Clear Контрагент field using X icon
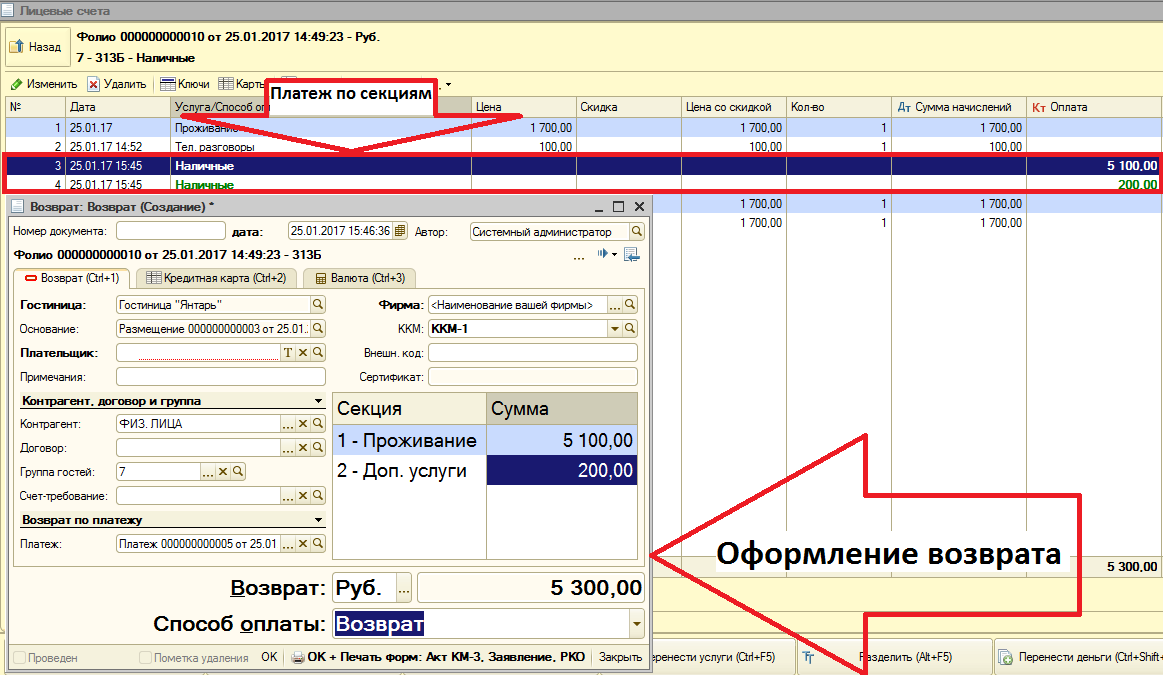Screen dimensions: 1163x675 pyautogui.click(x=303, y=424)
